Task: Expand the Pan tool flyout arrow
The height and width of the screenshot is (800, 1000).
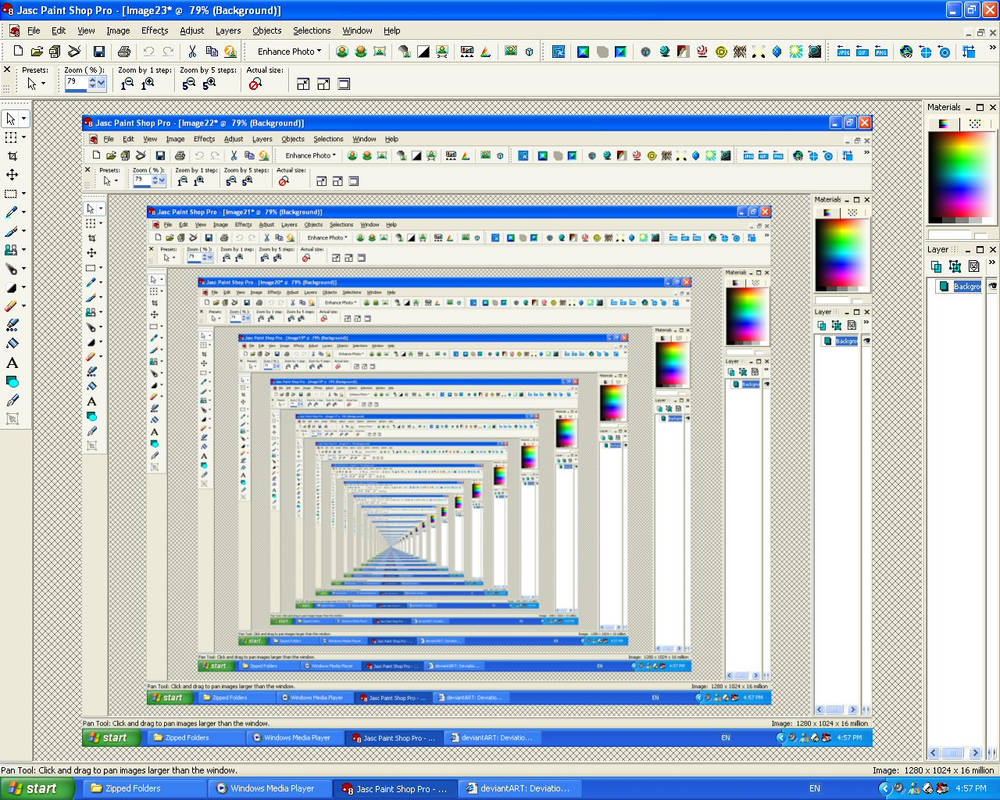Action: pyautogui.click(x=24, y=119)
